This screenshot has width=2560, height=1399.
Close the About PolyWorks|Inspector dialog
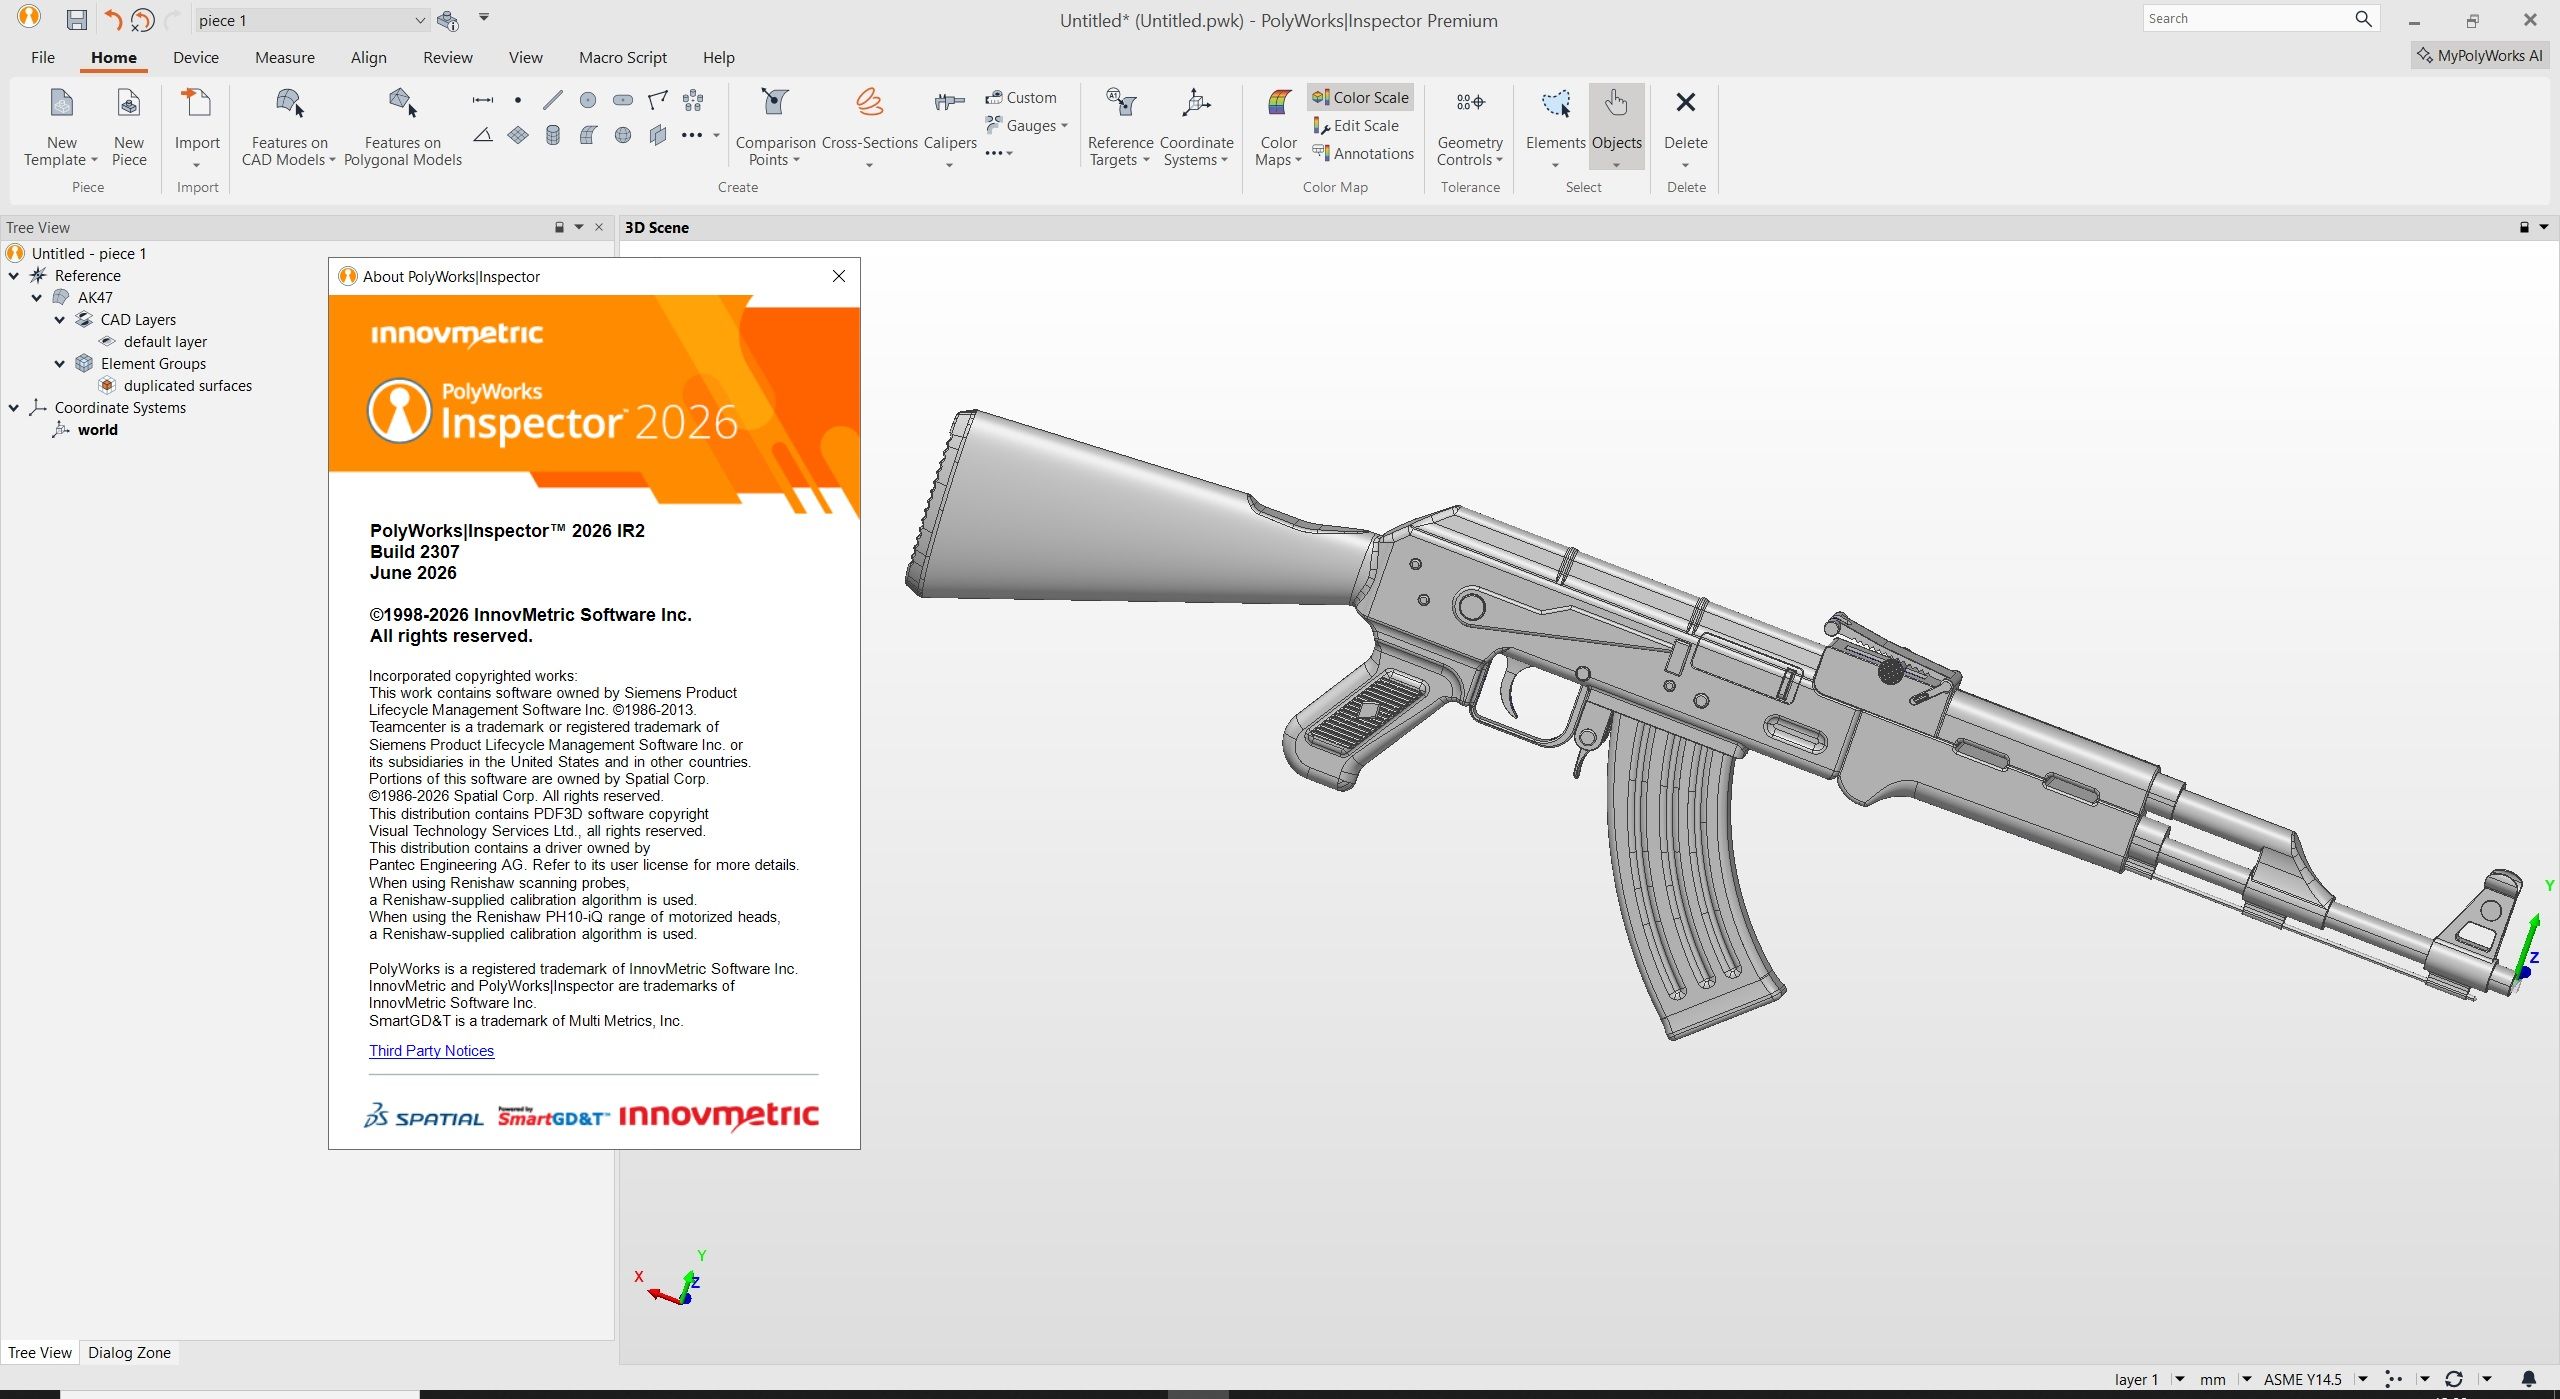(x=839, y=276)
